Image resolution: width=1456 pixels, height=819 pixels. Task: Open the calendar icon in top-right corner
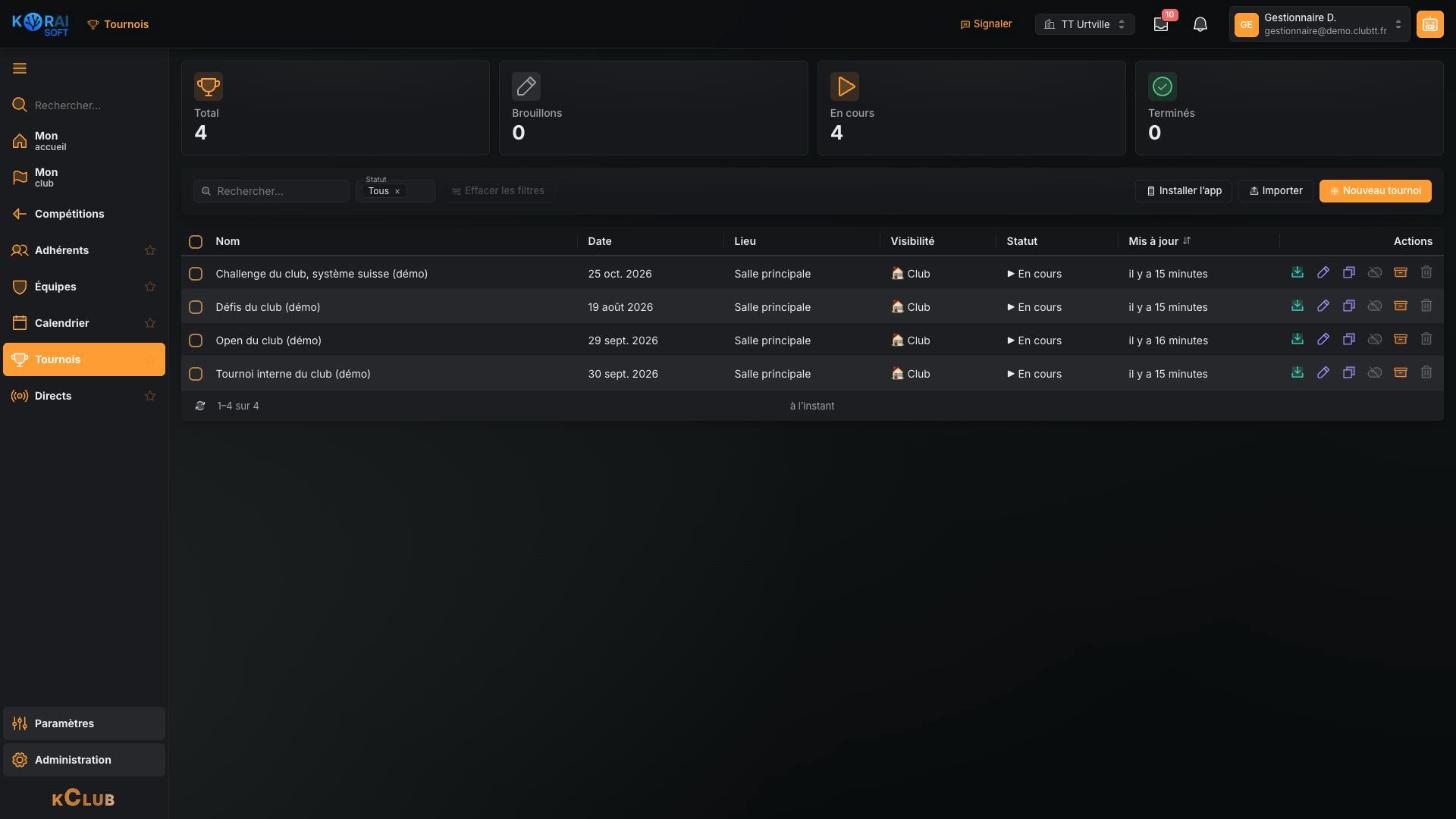(x=1430, y=25)
